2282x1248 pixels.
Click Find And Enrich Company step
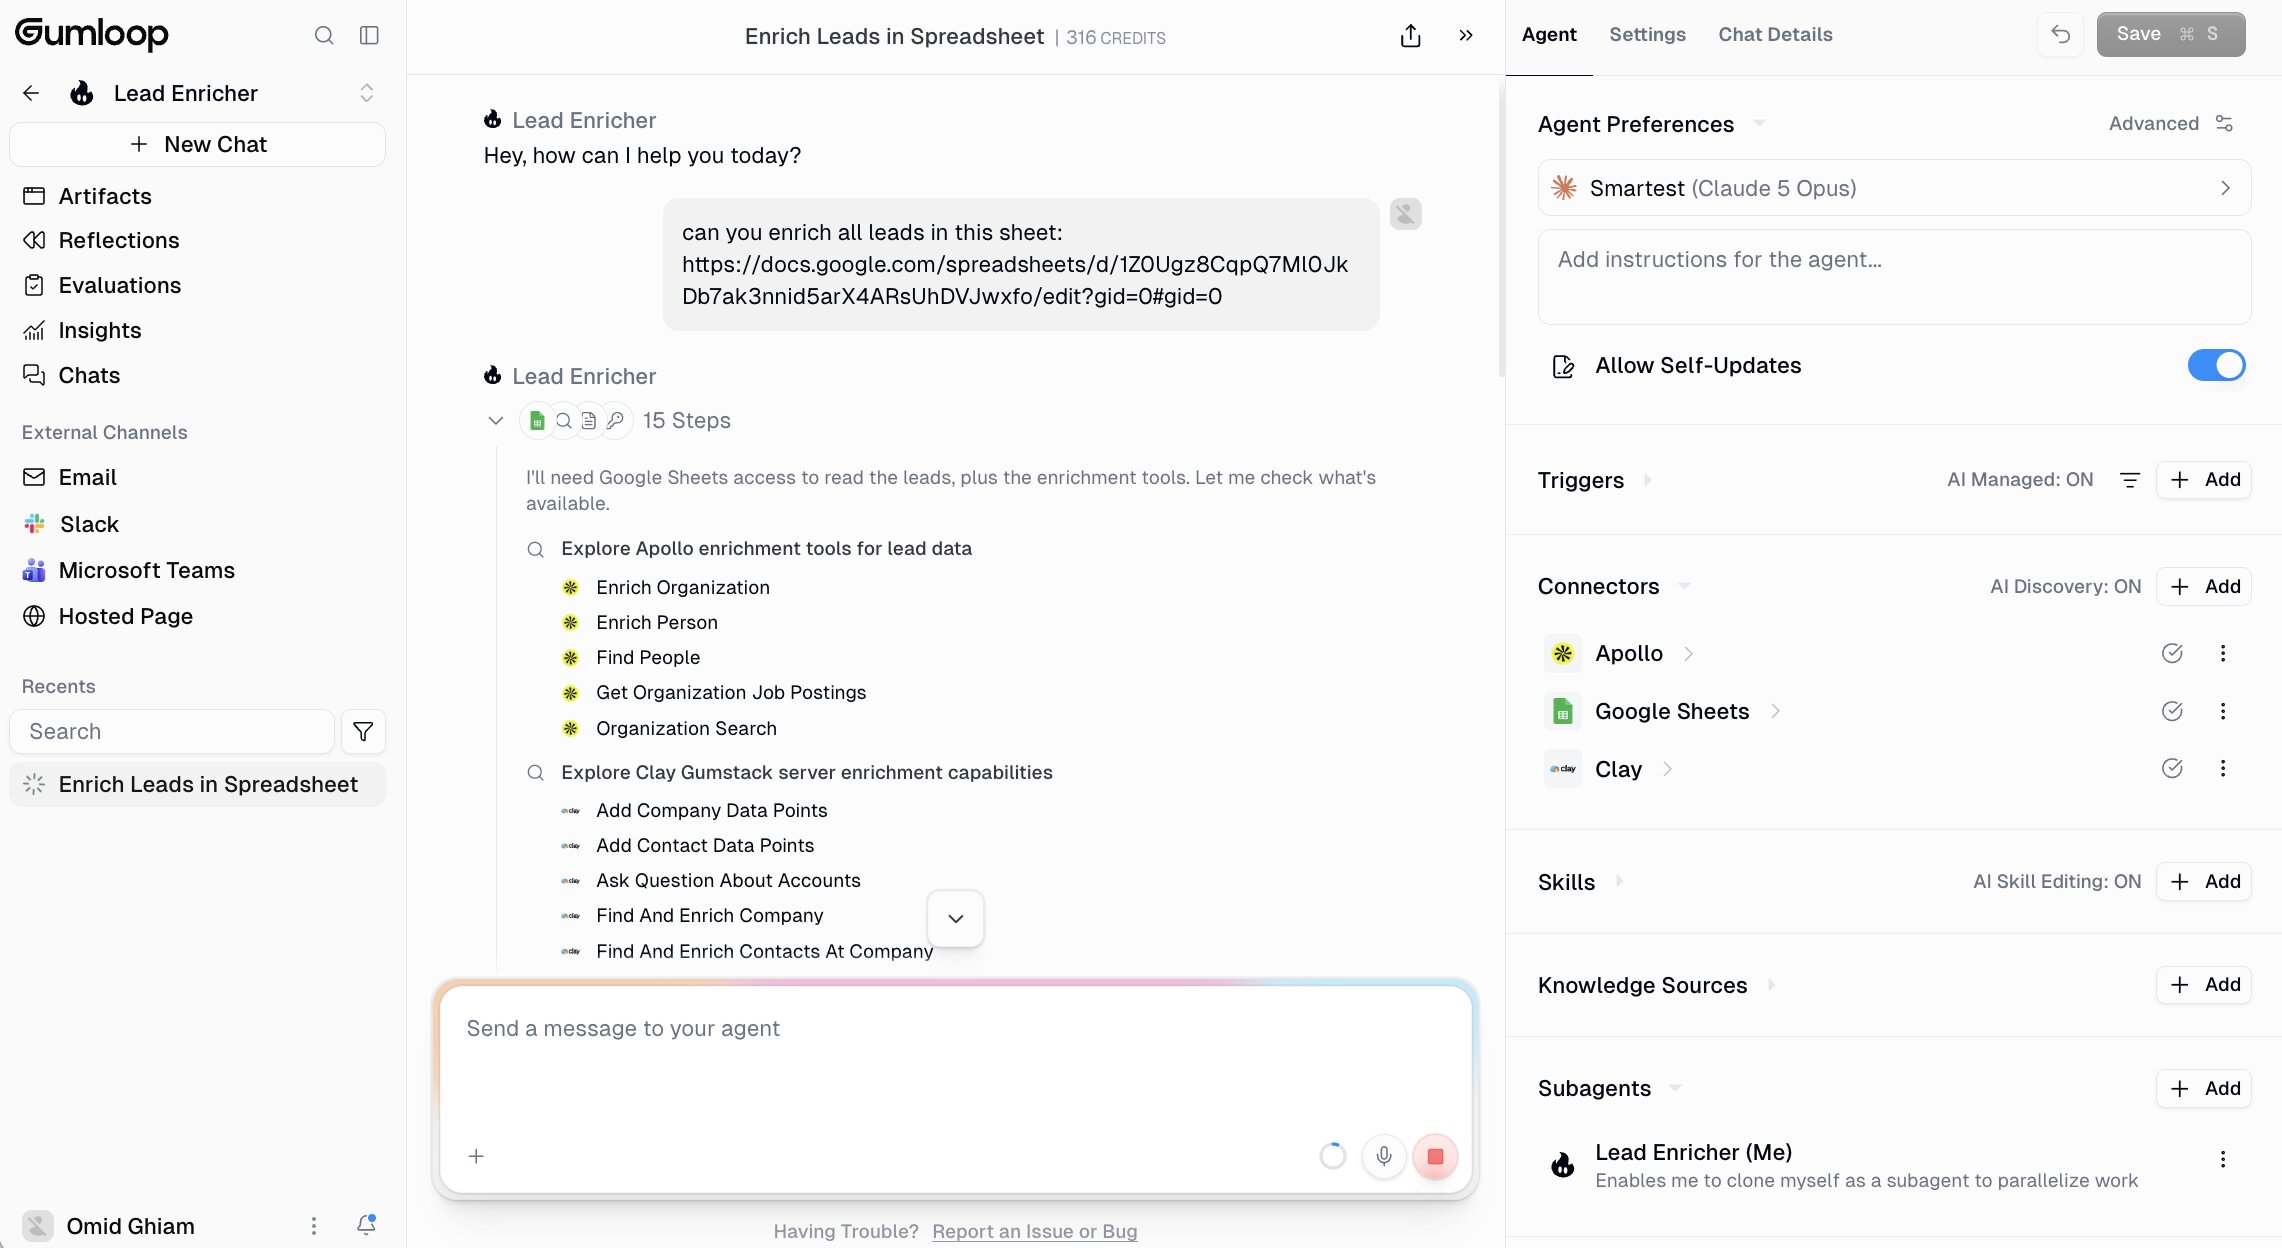[710, 915]
